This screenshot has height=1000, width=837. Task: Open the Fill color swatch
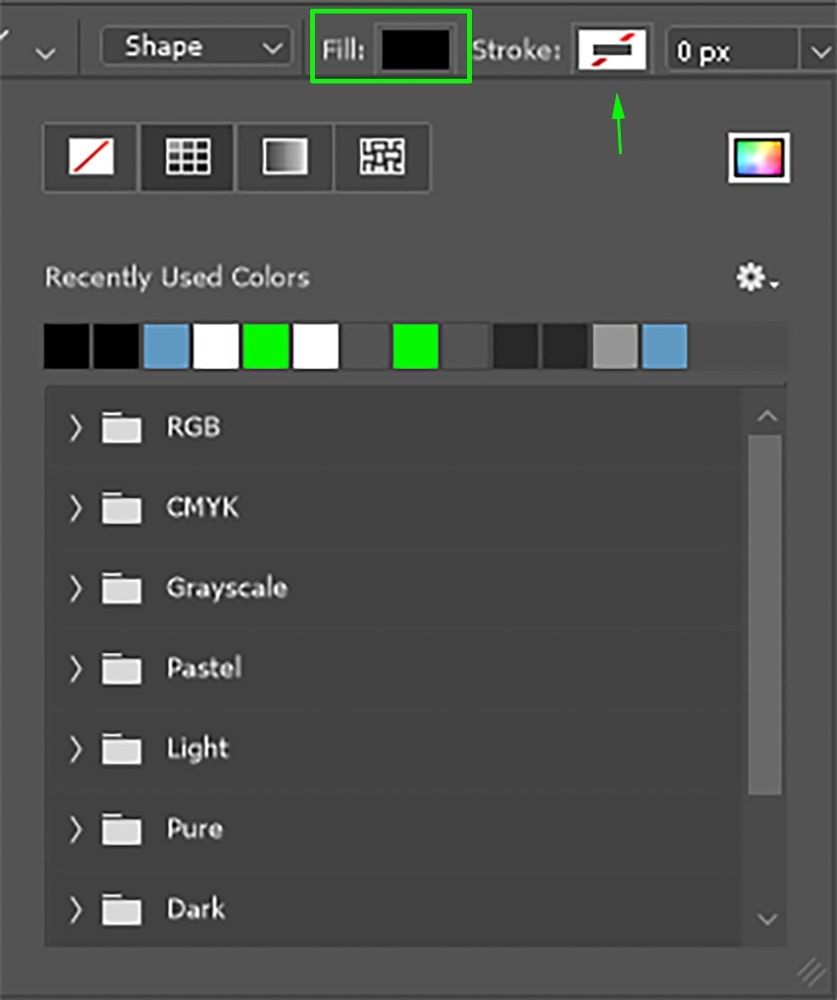click(x=415, y=49)
